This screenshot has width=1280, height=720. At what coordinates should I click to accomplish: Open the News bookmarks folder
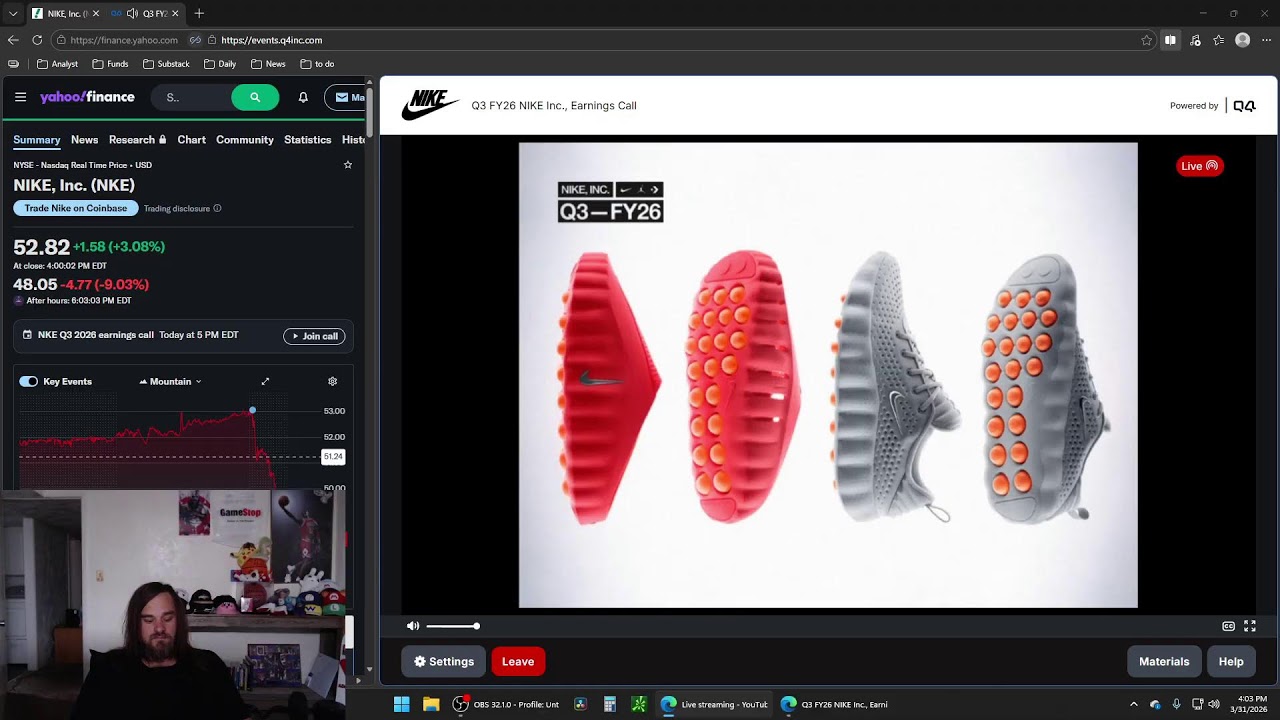click(268, 64)
